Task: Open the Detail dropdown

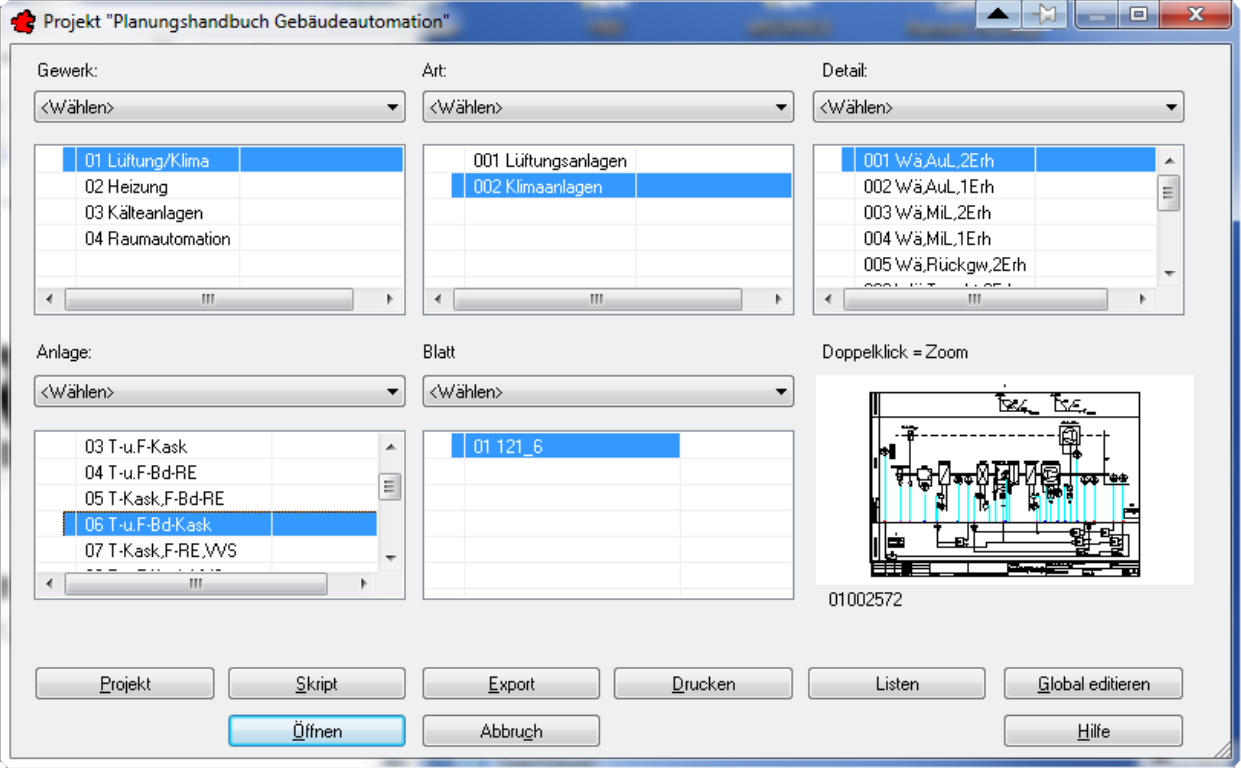Action: pyautogui.click(x=998, y=107)
